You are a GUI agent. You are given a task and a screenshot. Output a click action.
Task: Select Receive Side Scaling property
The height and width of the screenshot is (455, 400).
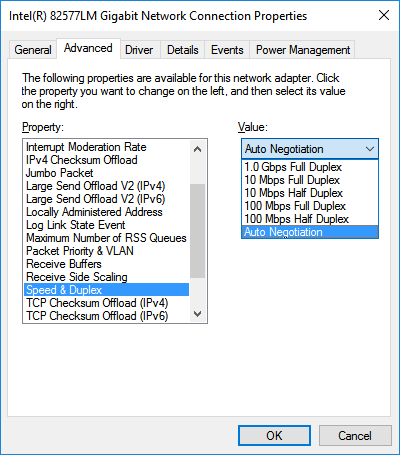107,277
